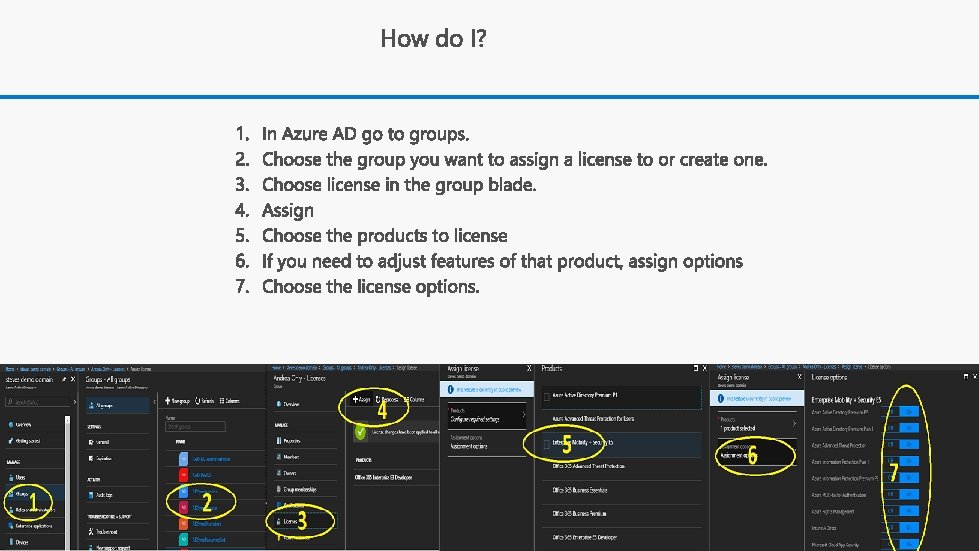The image size is (979, 551).
Task: Turn On Azure Multi-Factor Authentication
Action: click(909, 494)
